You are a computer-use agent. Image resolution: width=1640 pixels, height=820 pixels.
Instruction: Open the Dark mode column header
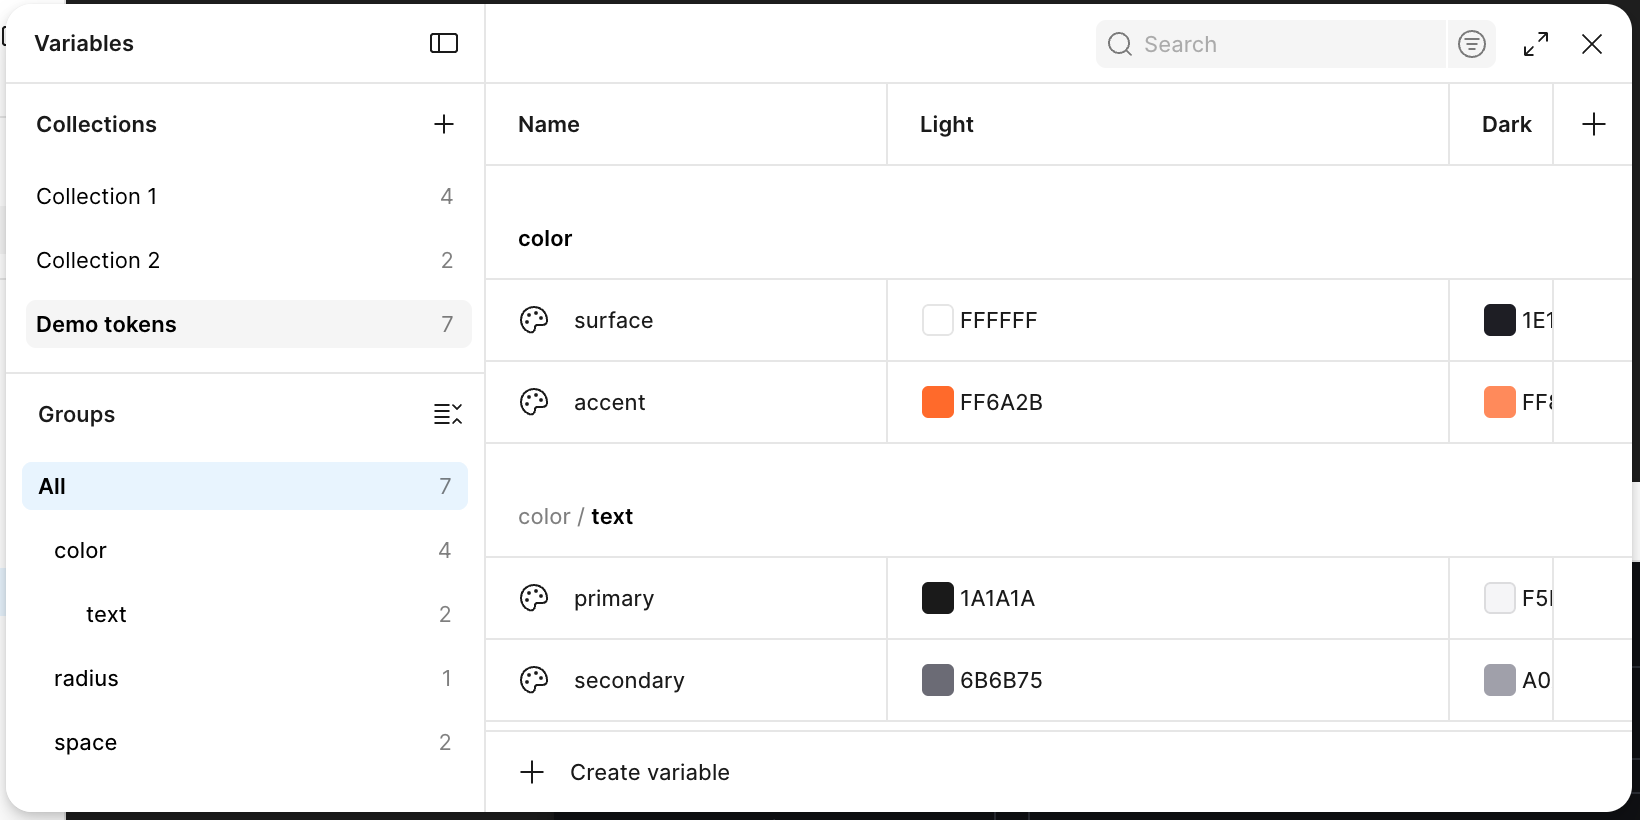(x=1506, y=124)
